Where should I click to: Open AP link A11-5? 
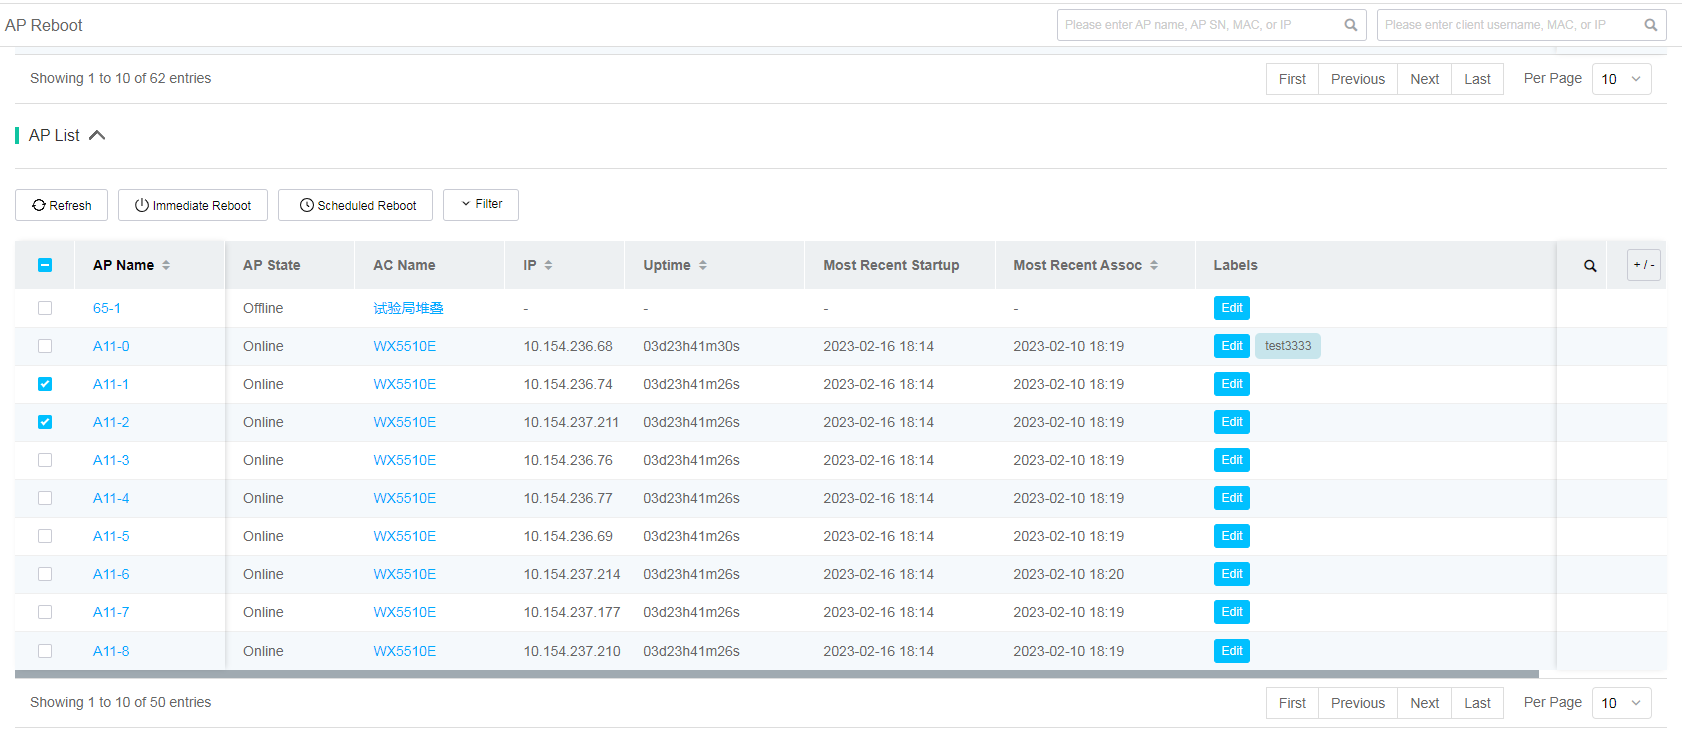click(x=111, y=536)
